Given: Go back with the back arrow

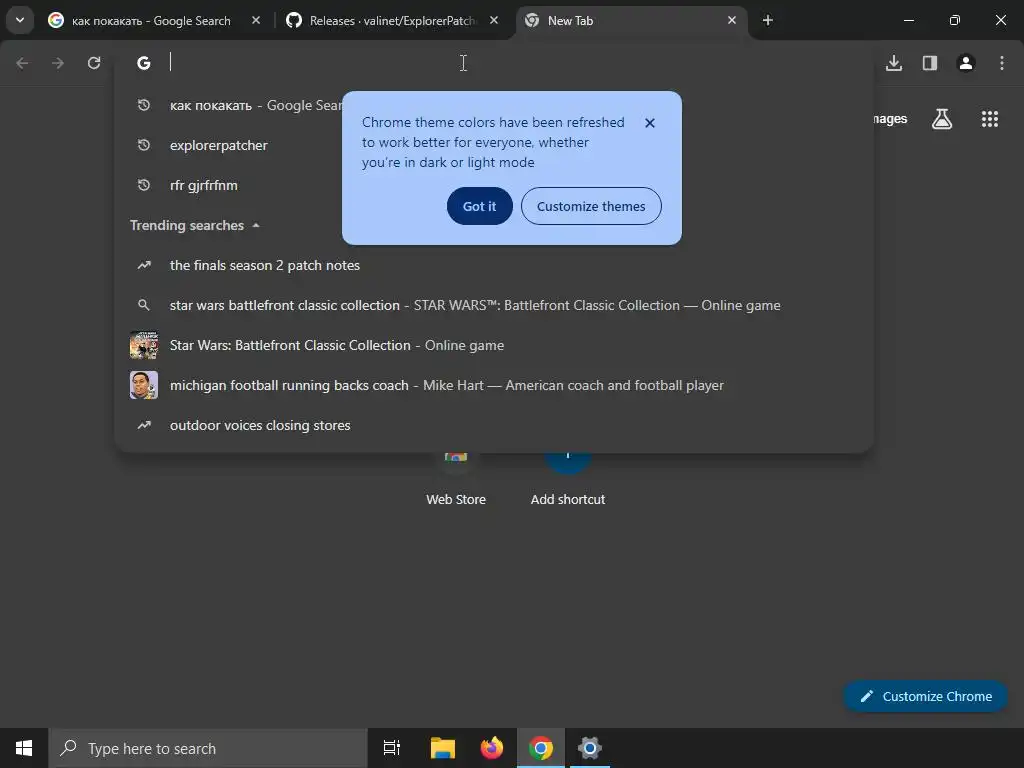Looking at the screenshot, I should 22,63.
